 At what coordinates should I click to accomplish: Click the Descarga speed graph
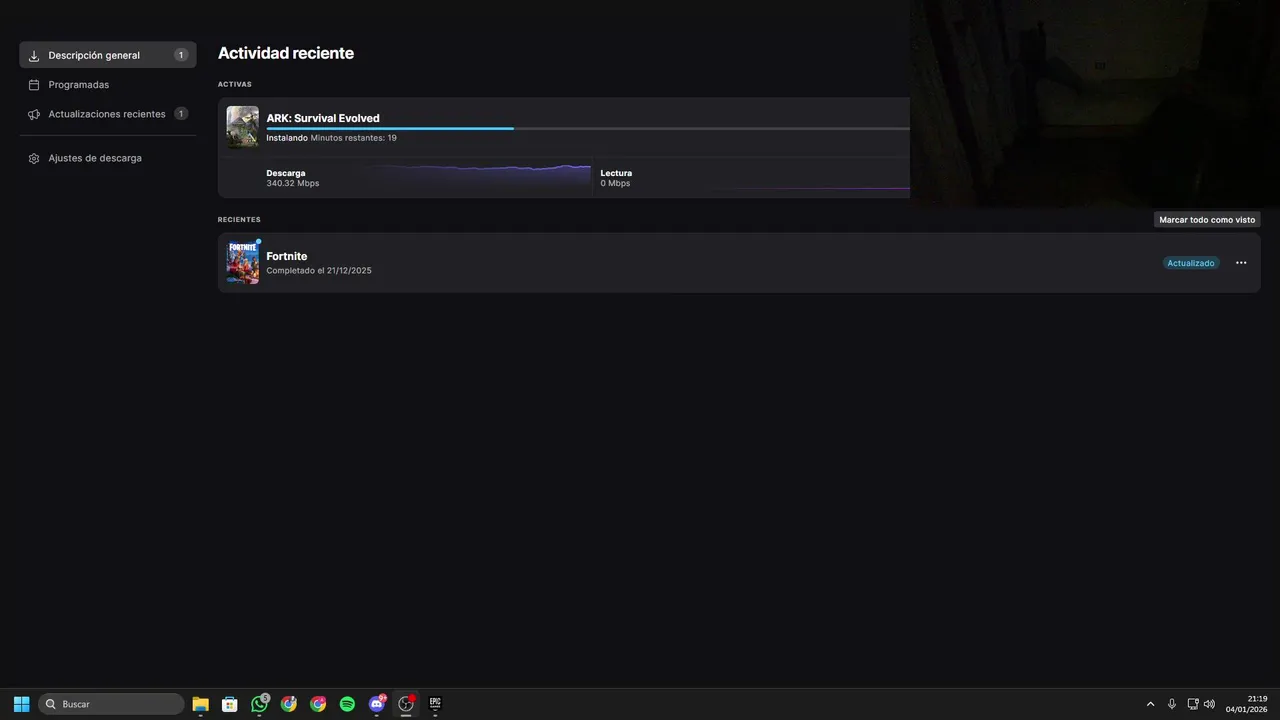[475, 174]
